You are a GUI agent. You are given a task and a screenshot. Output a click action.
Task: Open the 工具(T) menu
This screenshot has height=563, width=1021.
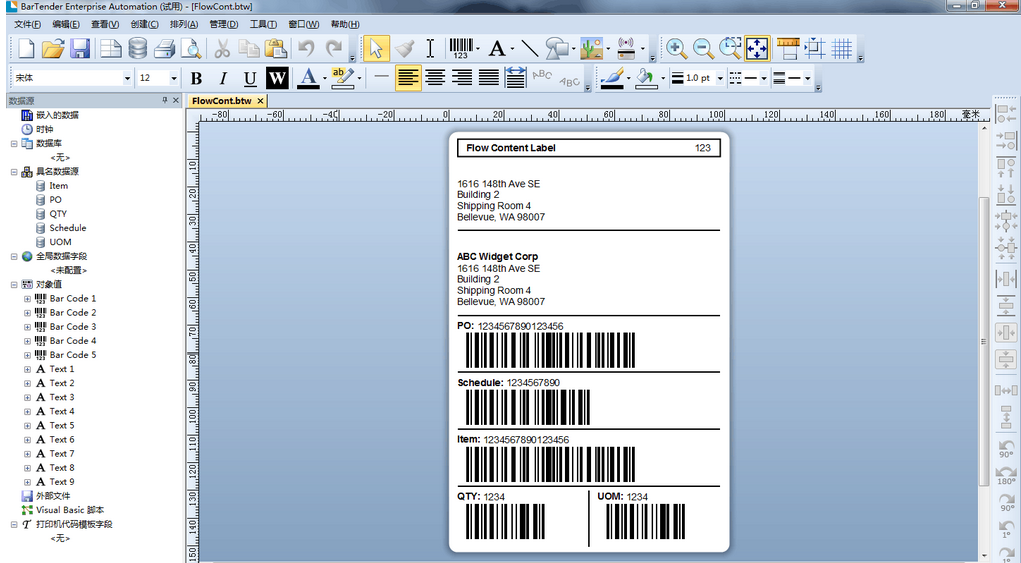tap(263, 24)
